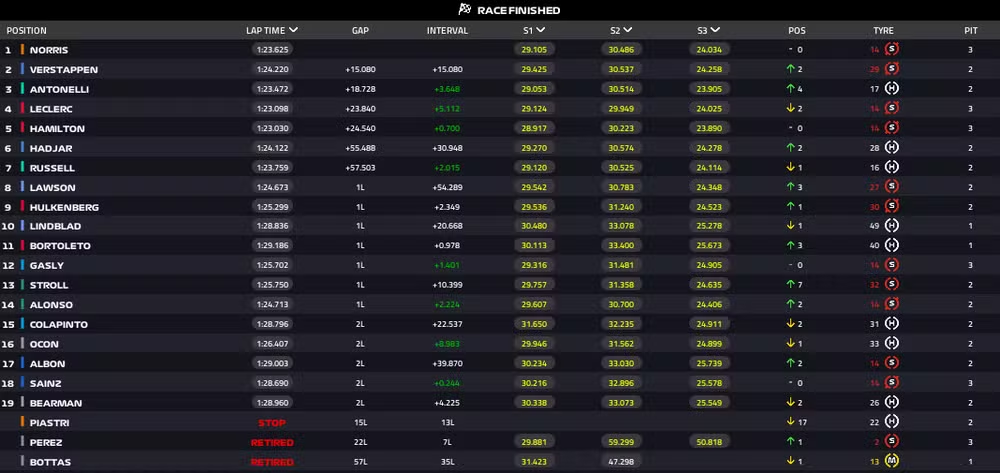Click Hamilton's soft tyre compound icon

[x=892, y=128]
